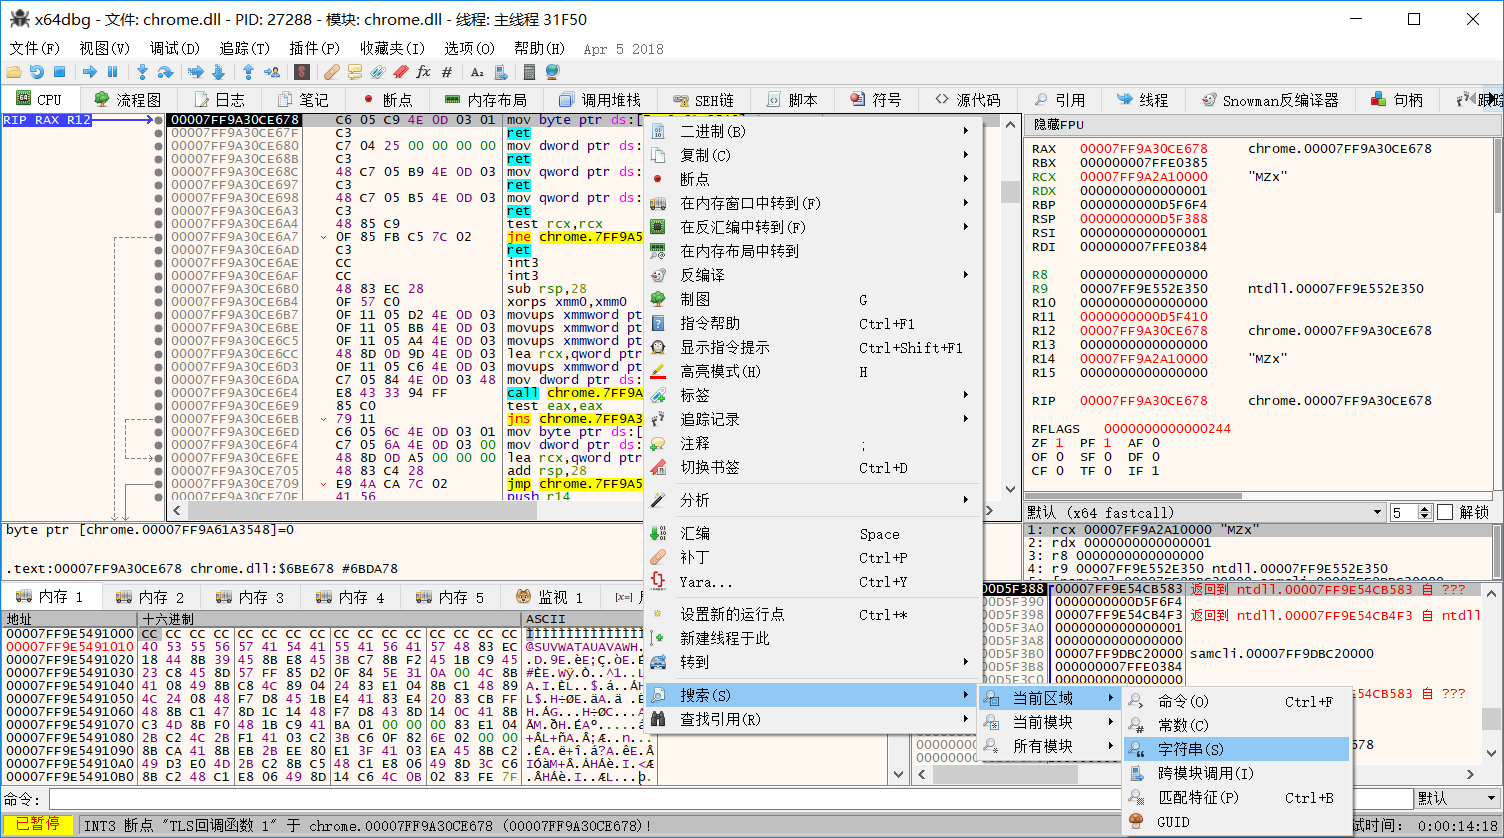1504x838 pixels.
Task: Open the 插件(P) menu
Action: coord(314,48)
